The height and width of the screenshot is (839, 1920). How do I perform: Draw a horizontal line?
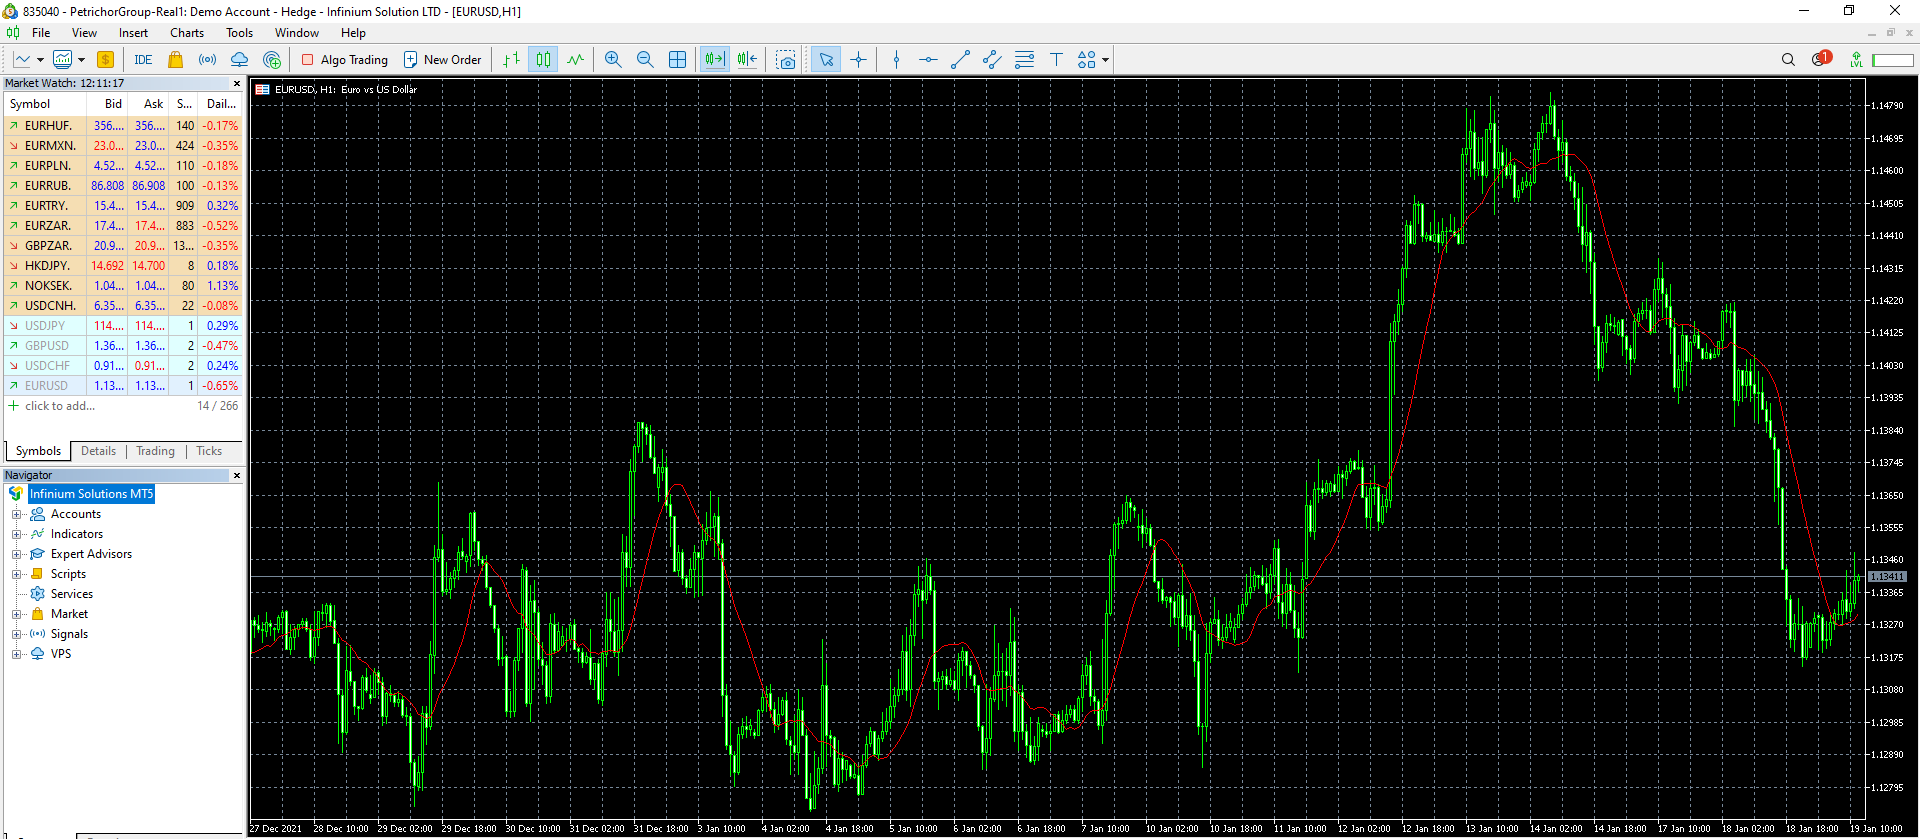928,60
